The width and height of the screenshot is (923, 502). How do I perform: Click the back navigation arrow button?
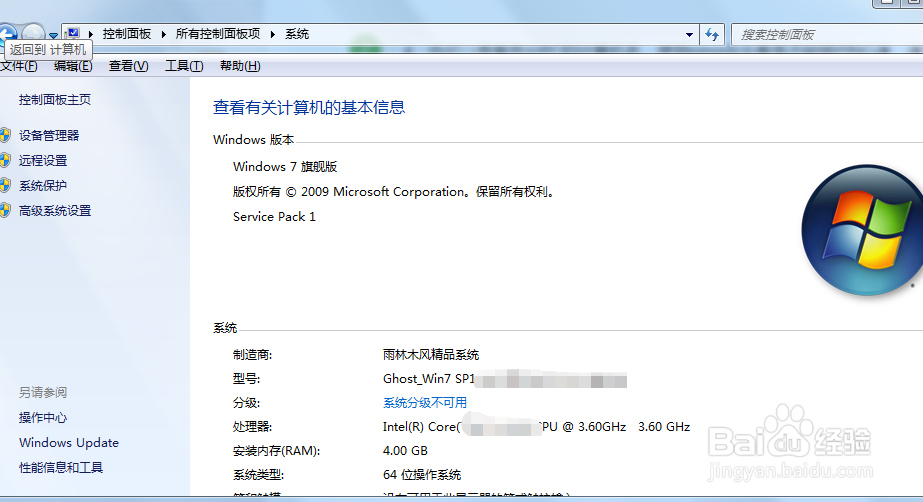coord(6,33)
